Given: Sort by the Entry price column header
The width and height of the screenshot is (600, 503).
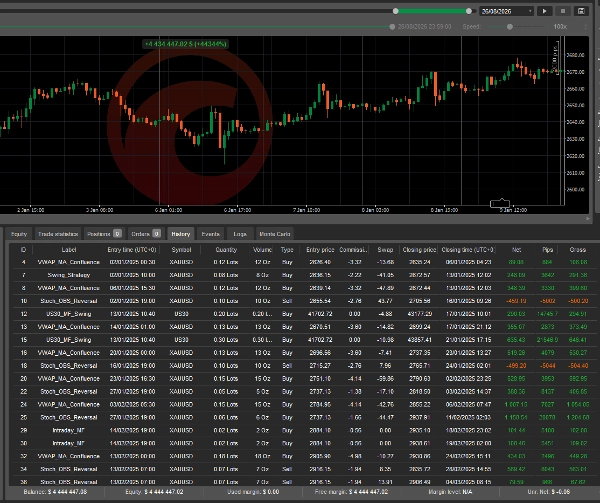Looking at the screenshot, I should (x=320, y=249).
